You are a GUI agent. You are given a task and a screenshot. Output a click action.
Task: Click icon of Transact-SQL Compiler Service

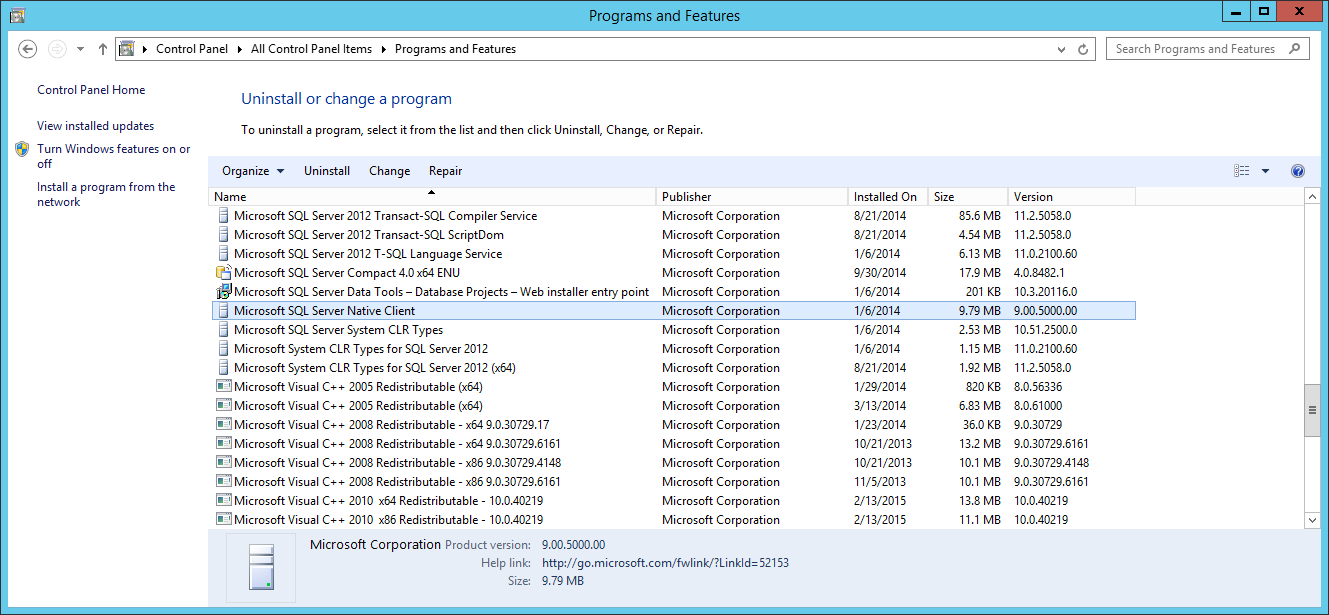(x=224, y=216)
